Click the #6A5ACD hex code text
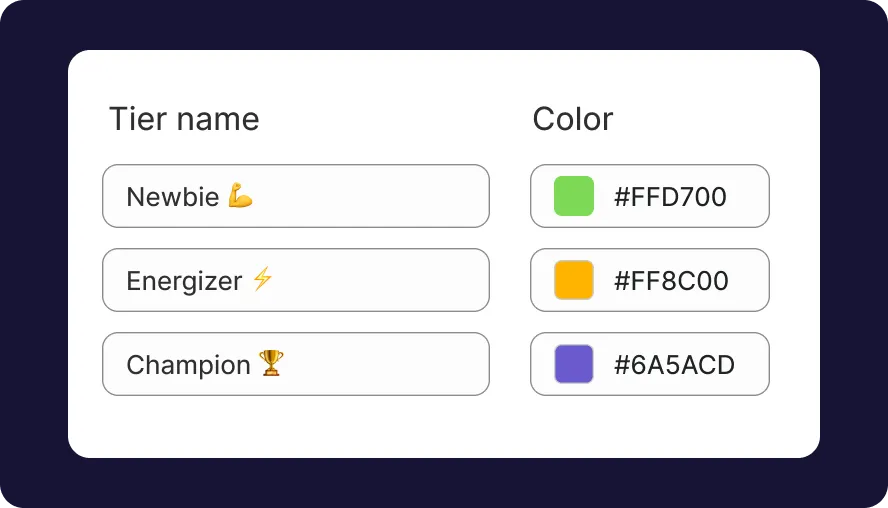 coord(674,365)
